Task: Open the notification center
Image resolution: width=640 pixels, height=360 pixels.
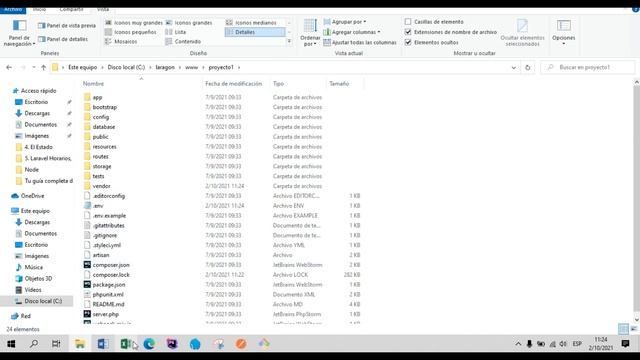Action: pos(625,344)
